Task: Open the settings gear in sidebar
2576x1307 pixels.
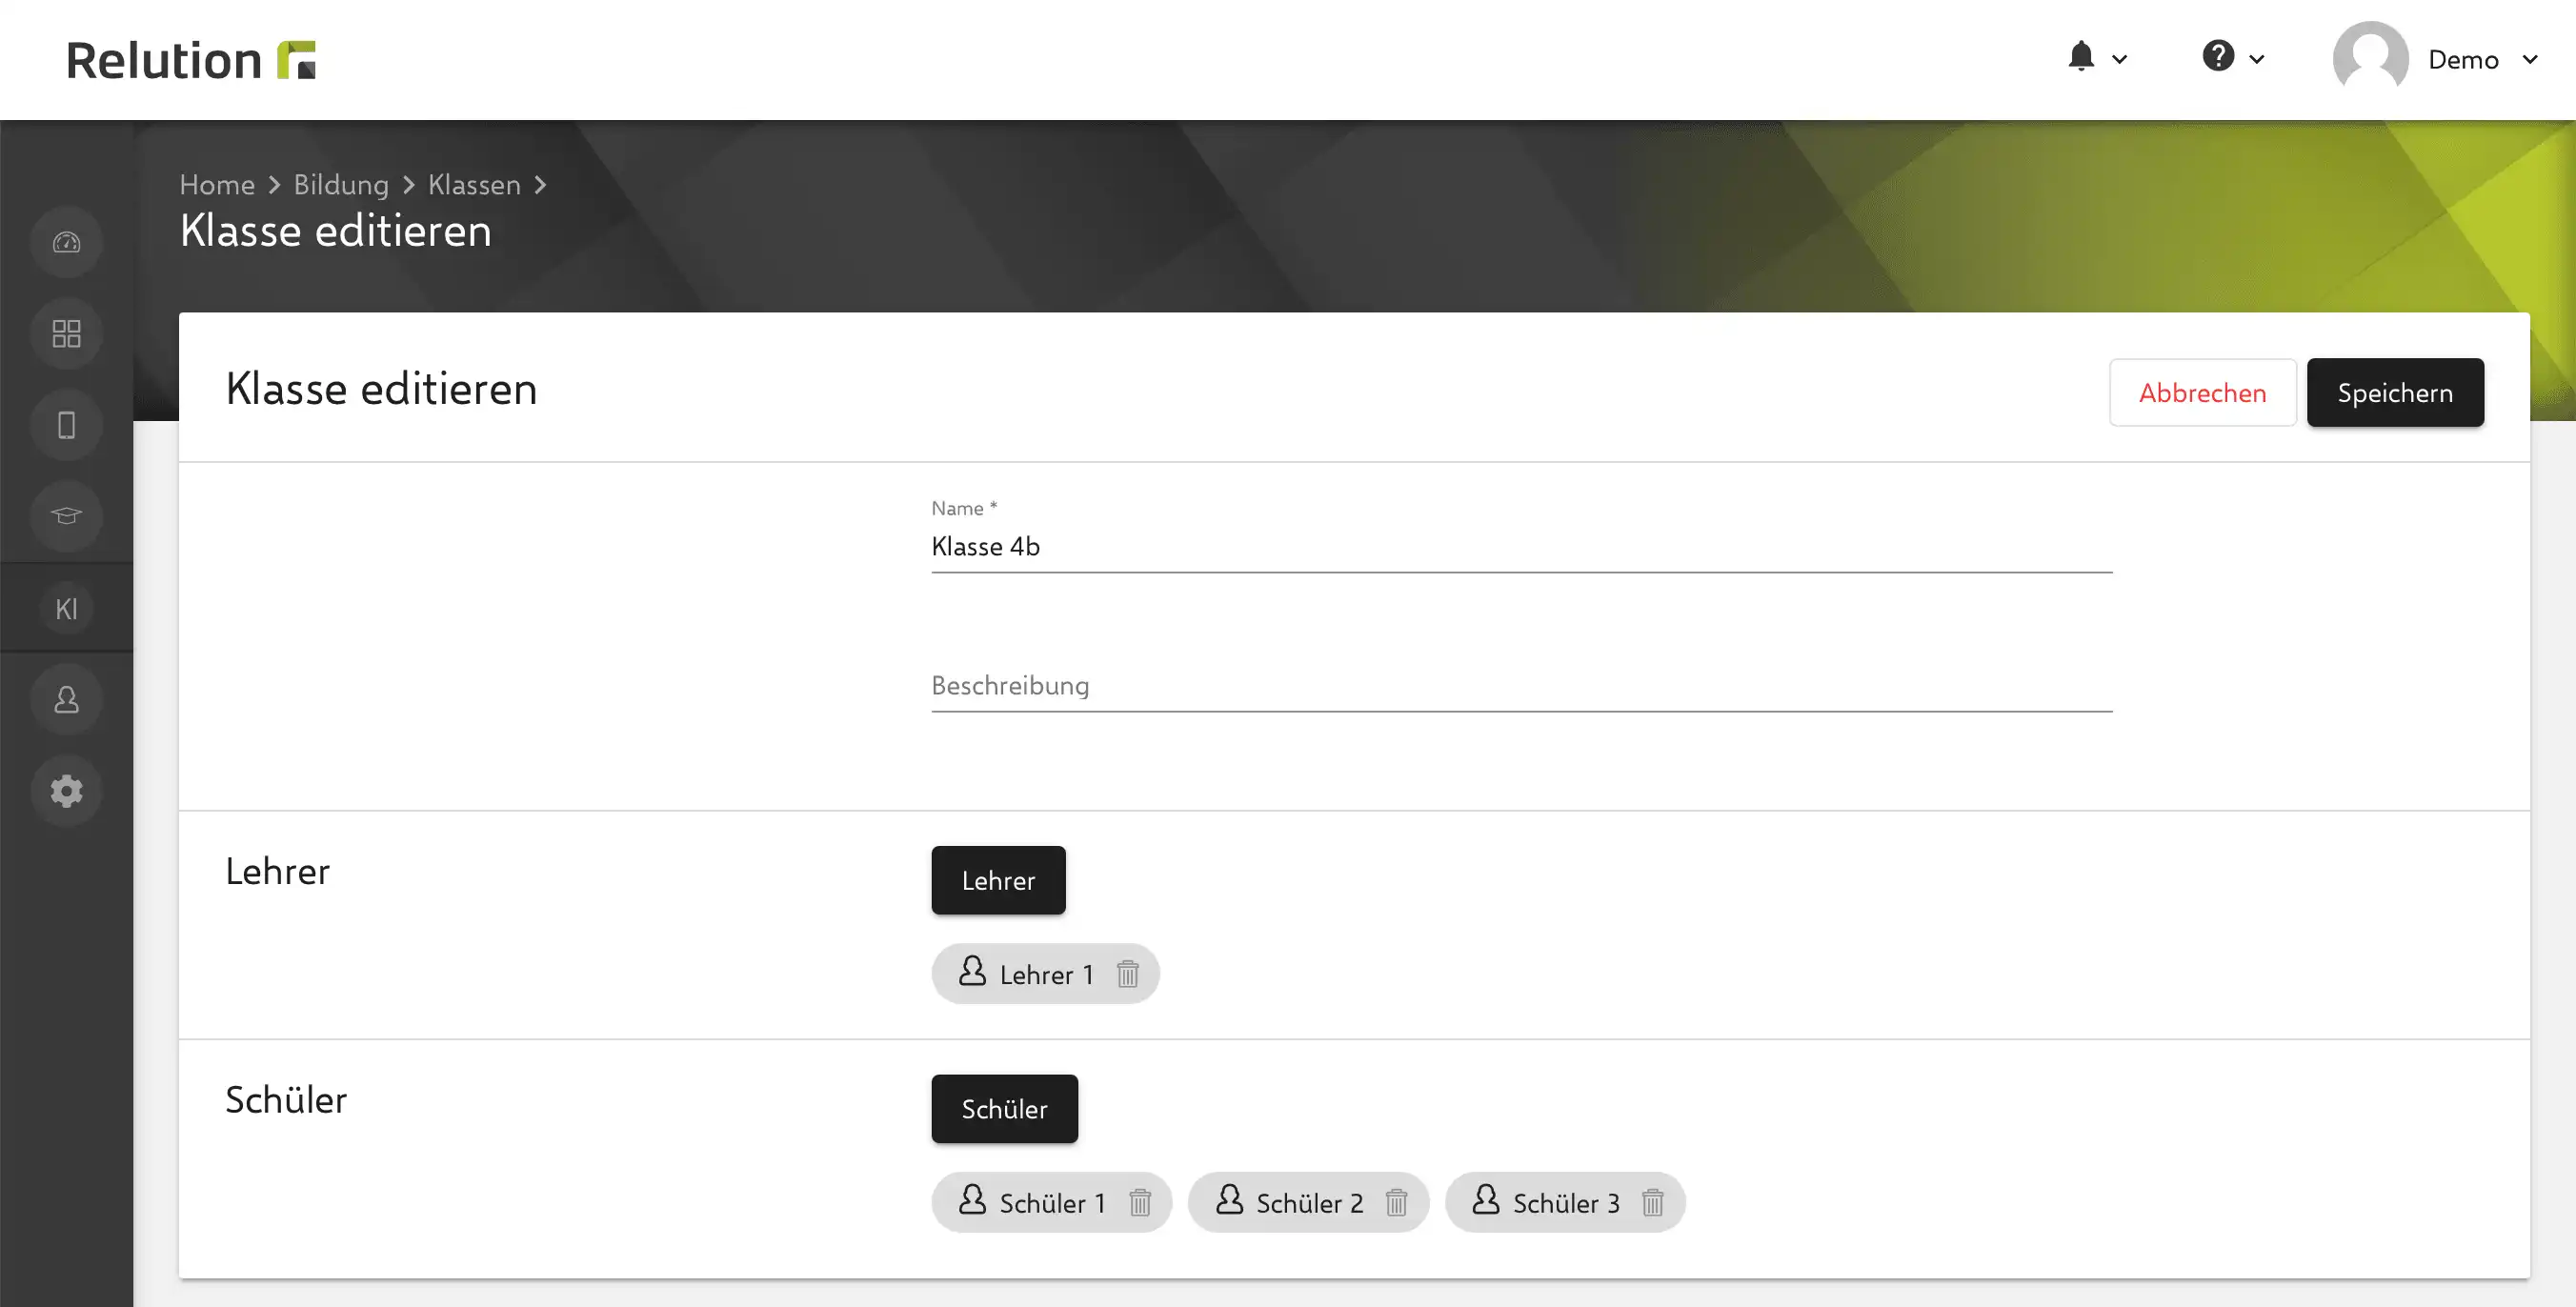Action: pos(66,791)
